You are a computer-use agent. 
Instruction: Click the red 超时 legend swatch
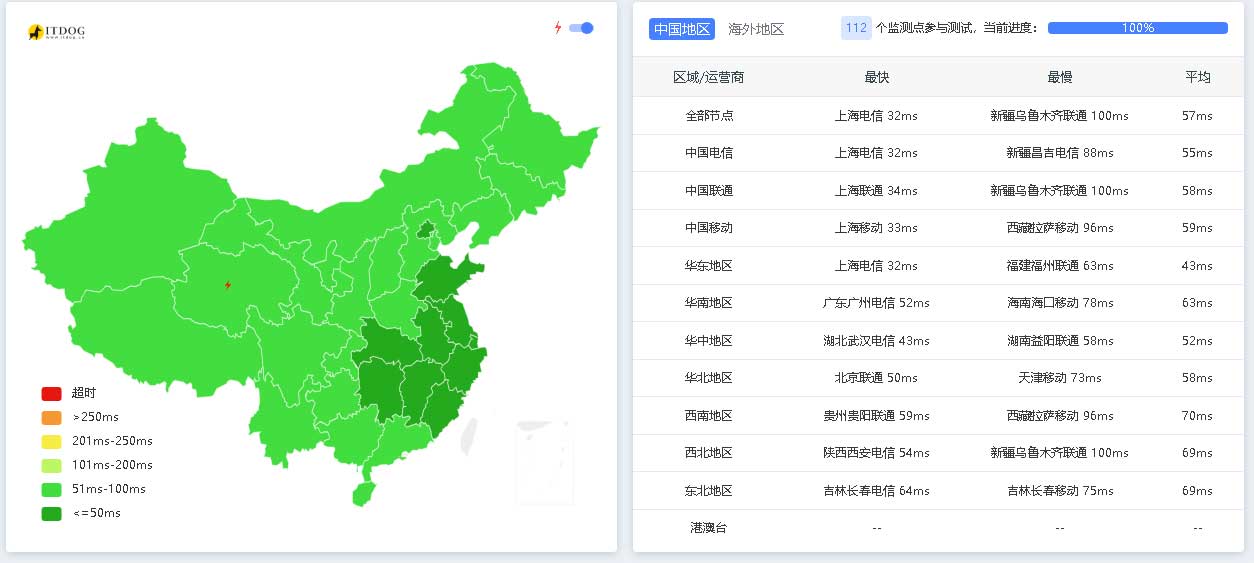click(51, 393)
